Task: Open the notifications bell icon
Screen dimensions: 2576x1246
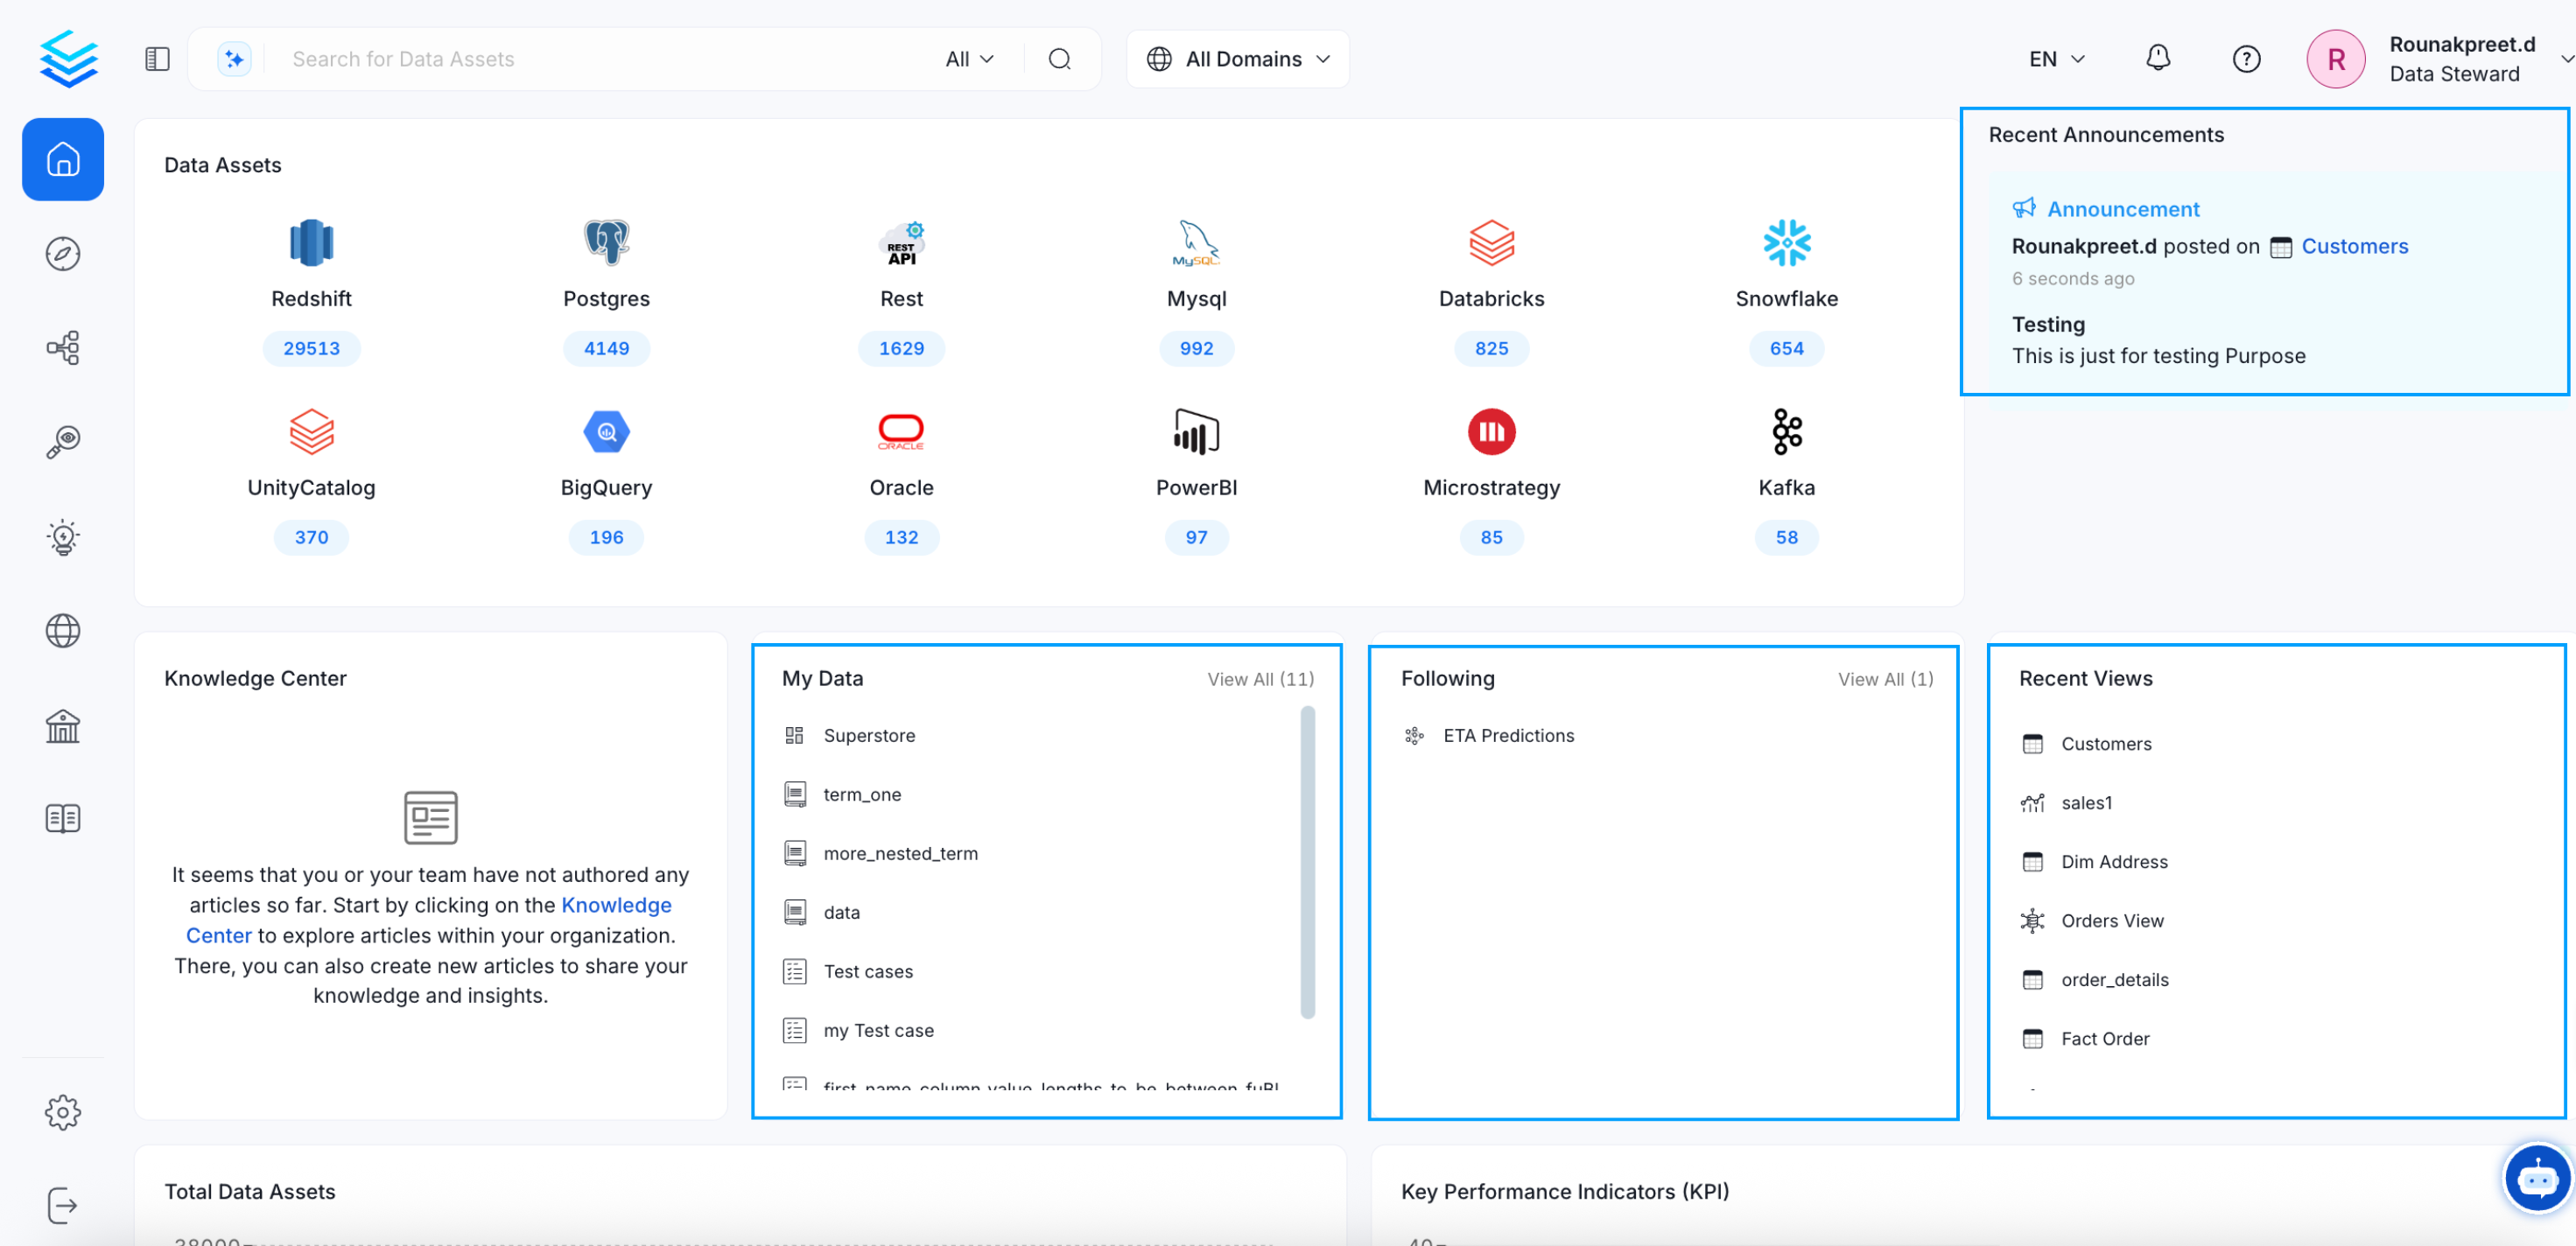Action: [x=2157, y=58]
